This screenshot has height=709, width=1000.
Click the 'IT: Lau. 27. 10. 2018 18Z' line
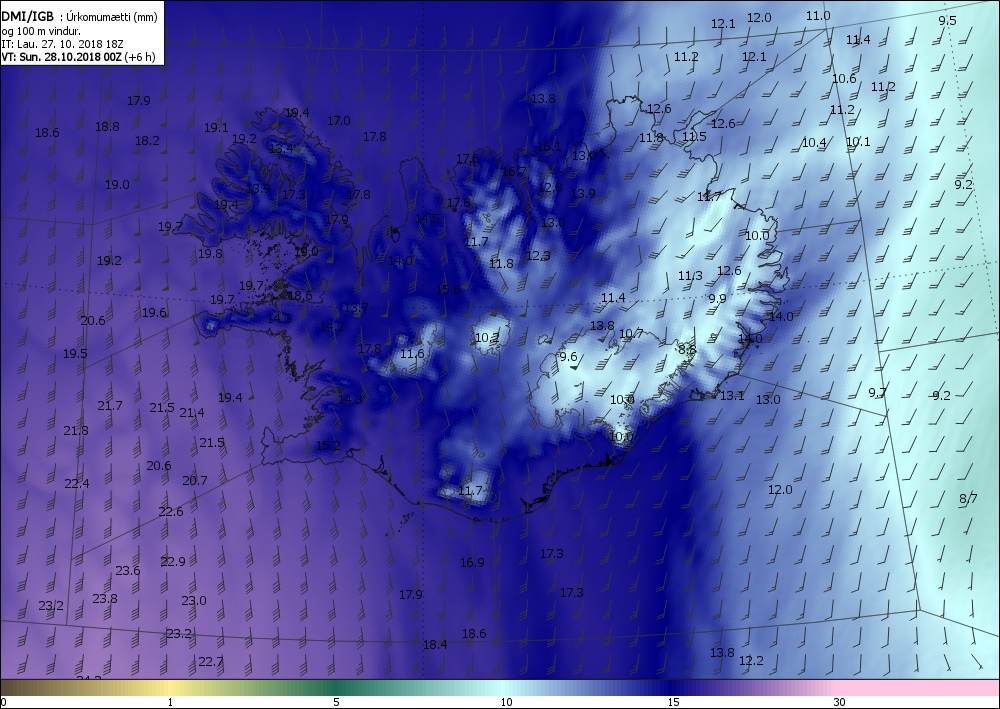[x=62, y=44]
